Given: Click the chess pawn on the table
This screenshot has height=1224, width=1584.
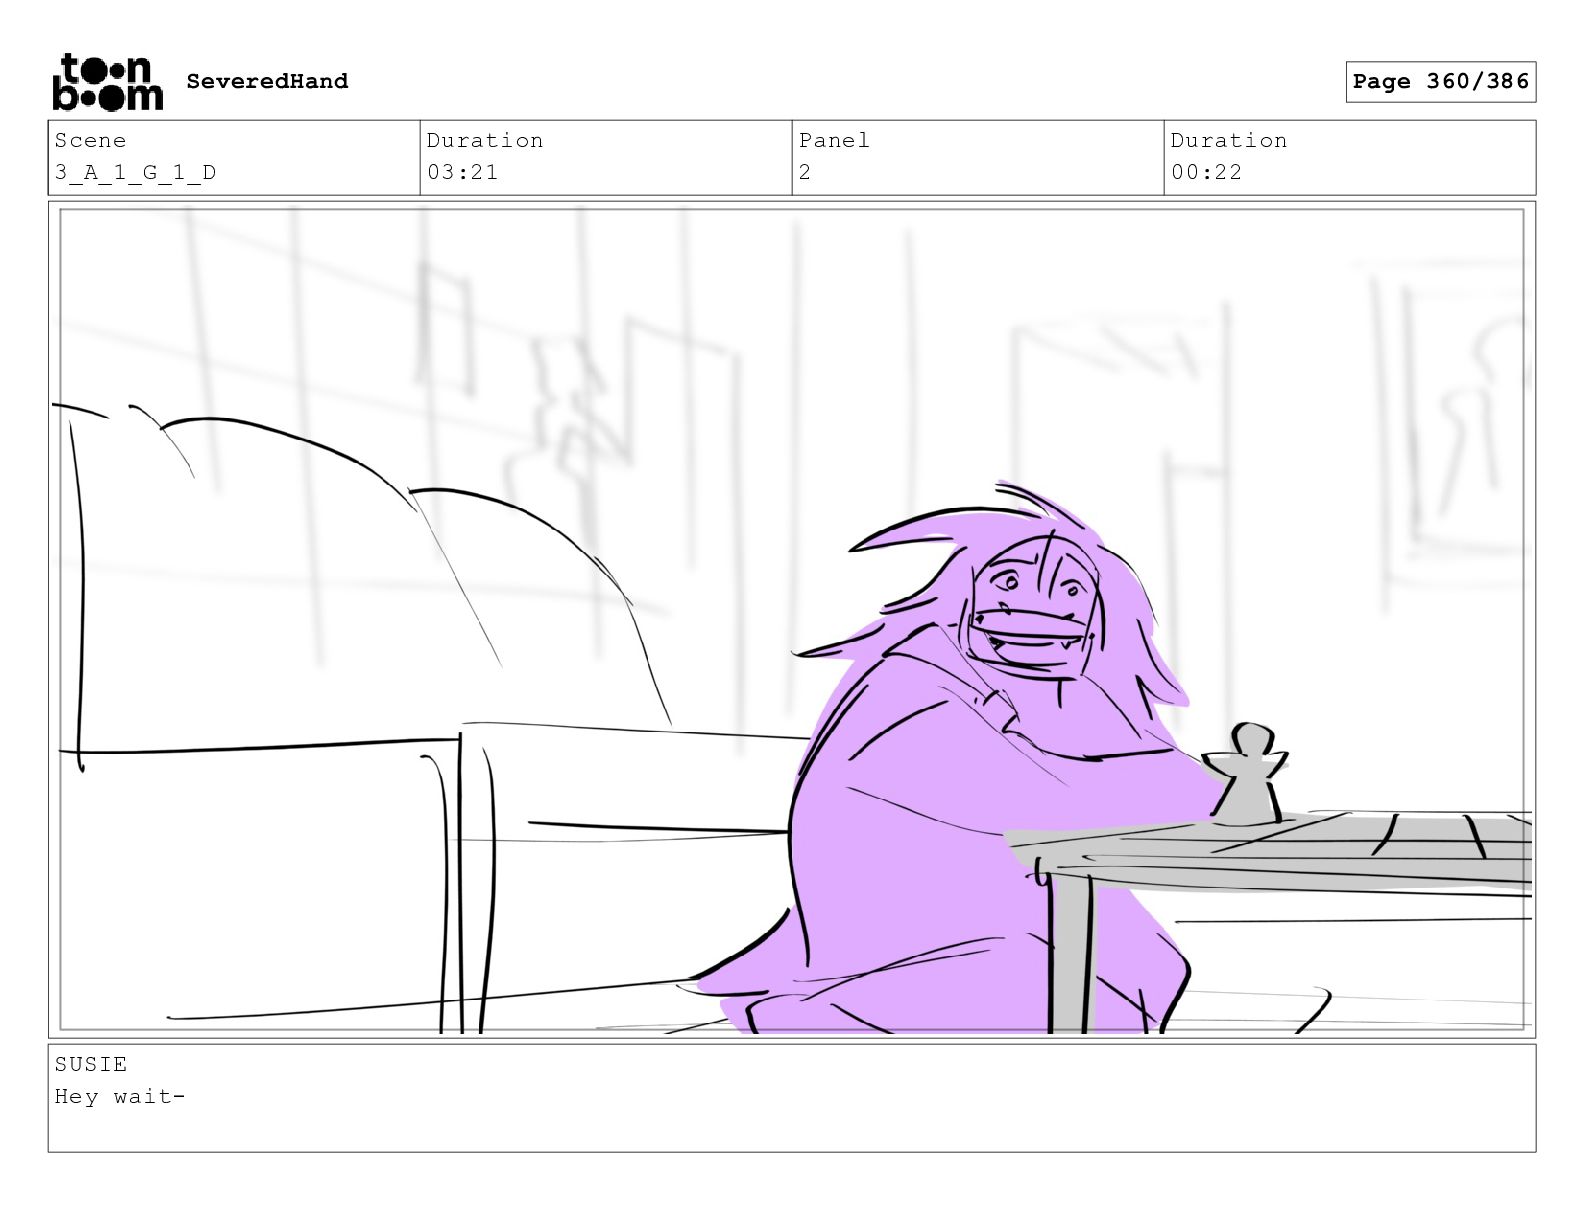Looking at the screenshot, I should [x=1244, y=775].
